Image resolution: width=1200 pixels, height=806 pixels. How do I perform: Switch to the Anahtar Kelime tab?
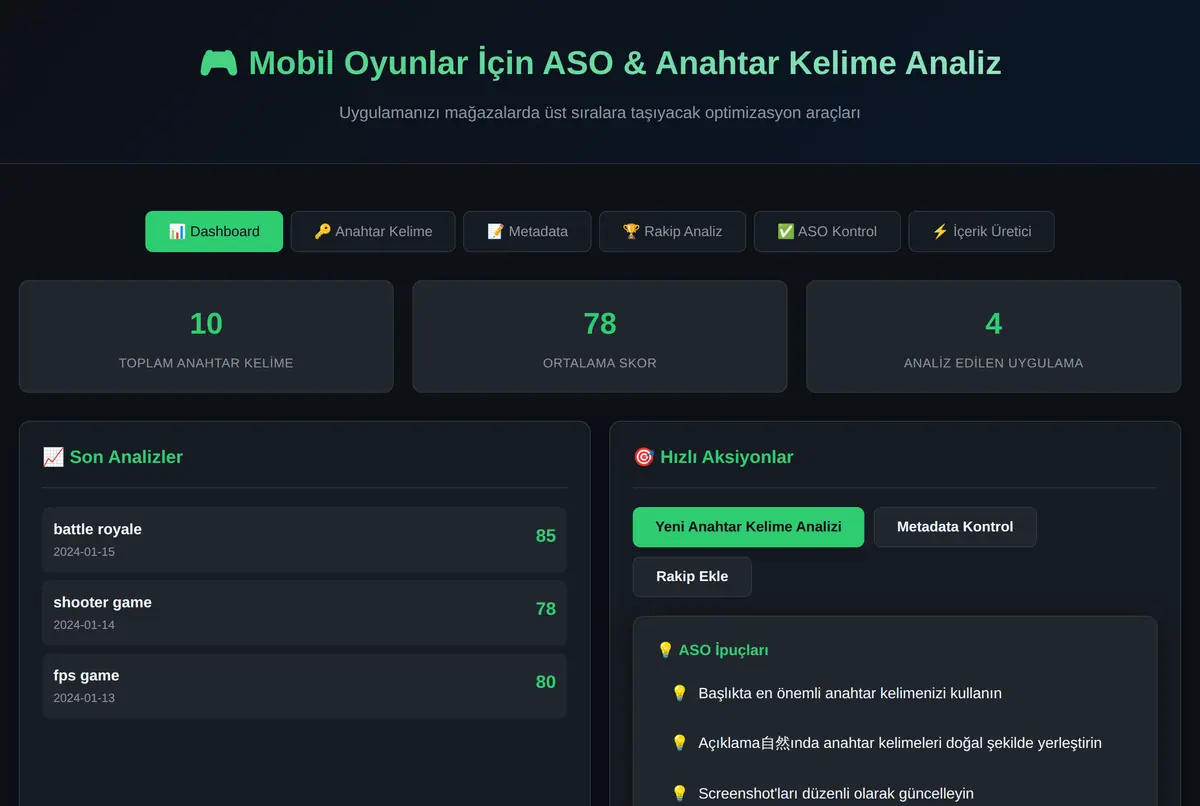click(373, 231)
